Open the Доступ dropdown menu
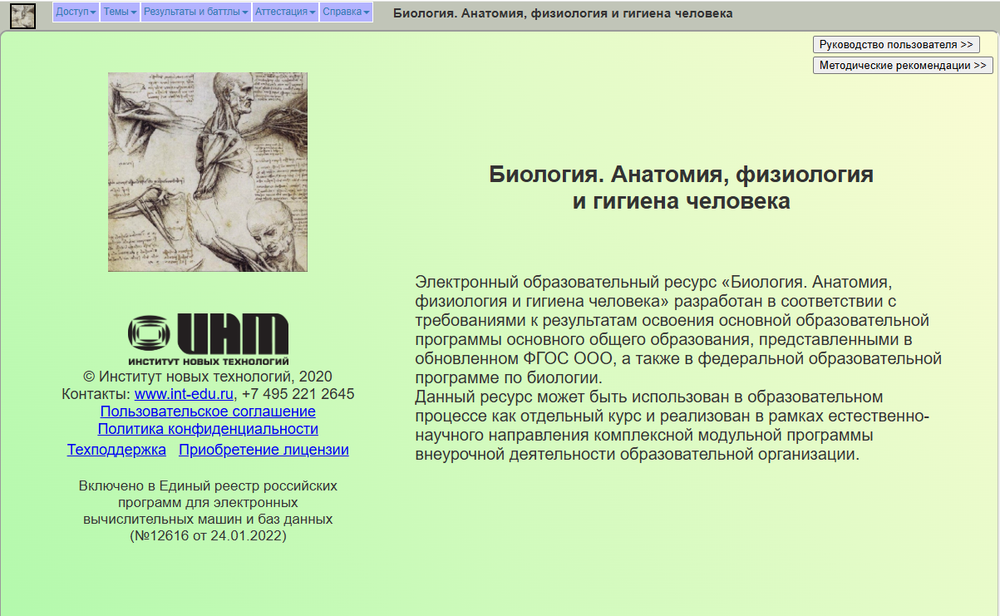 pos(75,11)
